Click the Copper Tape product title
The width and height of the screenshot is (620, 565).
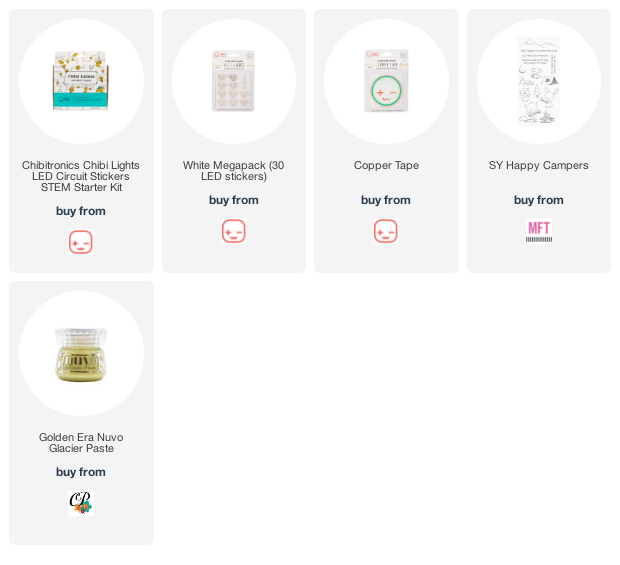(x=386, y=165)
